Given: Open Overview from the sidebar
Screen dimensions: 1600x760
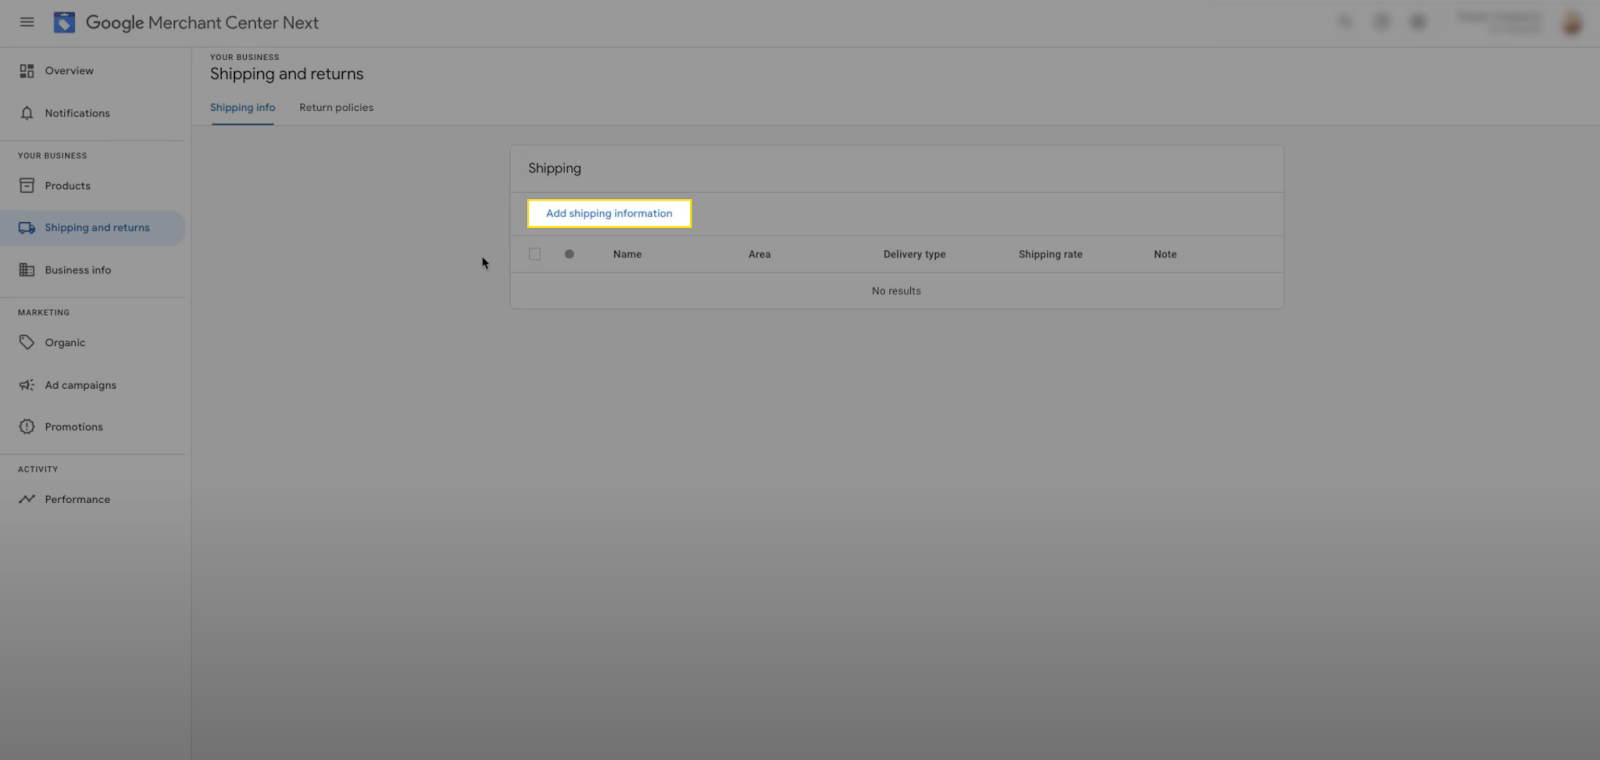Looking at the screenshot, I should pos(69,71).
